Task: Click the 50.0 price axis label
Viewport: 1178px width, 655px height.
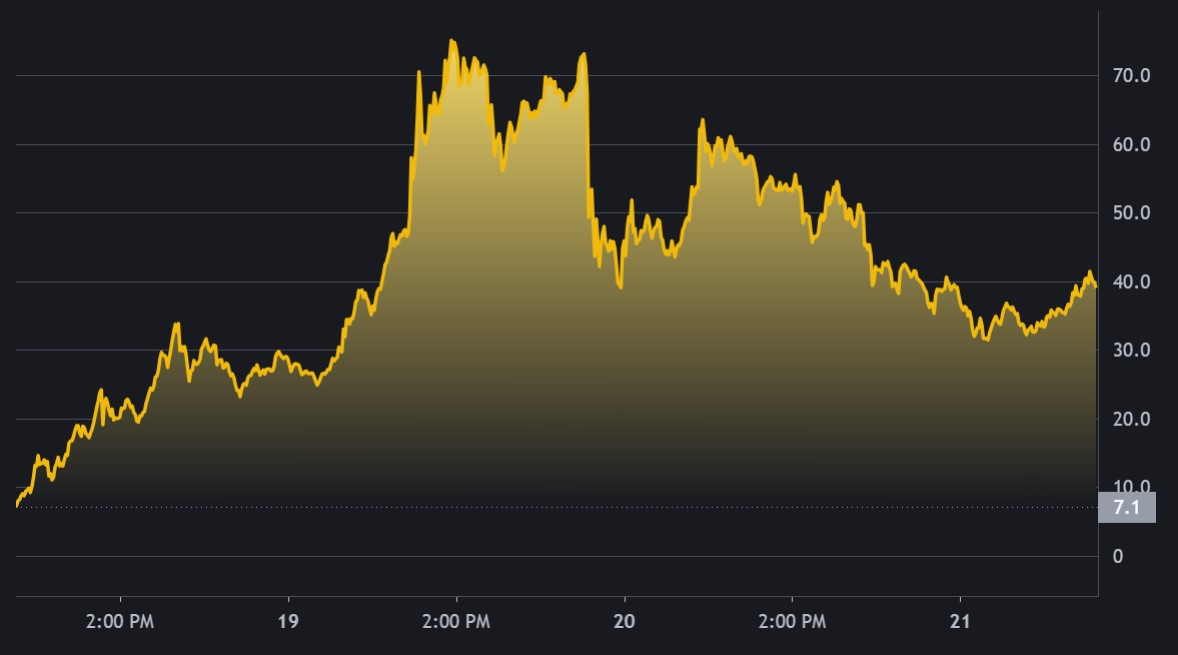Action: click(x=1130, y=213)
